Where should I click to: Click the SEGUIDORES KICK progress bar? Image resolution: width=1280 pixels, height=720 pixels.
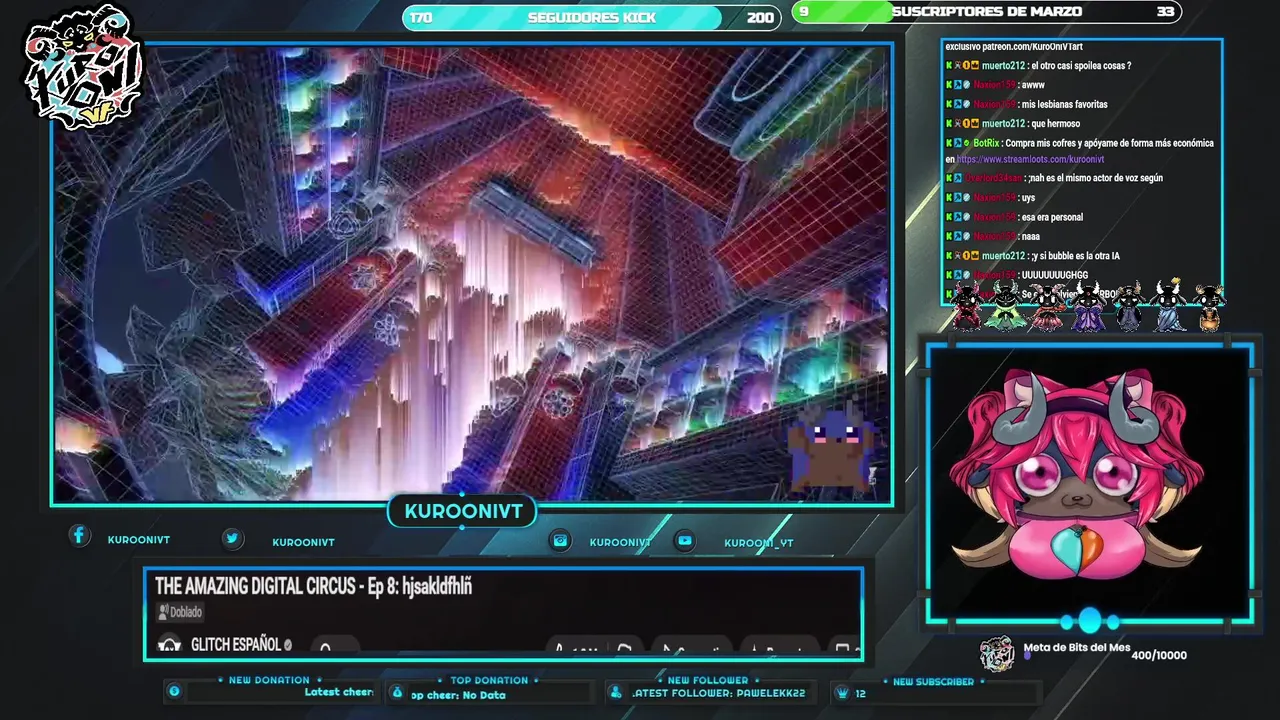click(591, 17)
